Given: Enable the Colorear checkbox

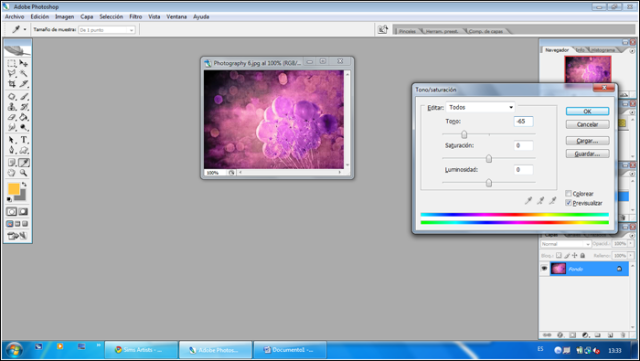Looking at the screenshot, I should point(568,193).
